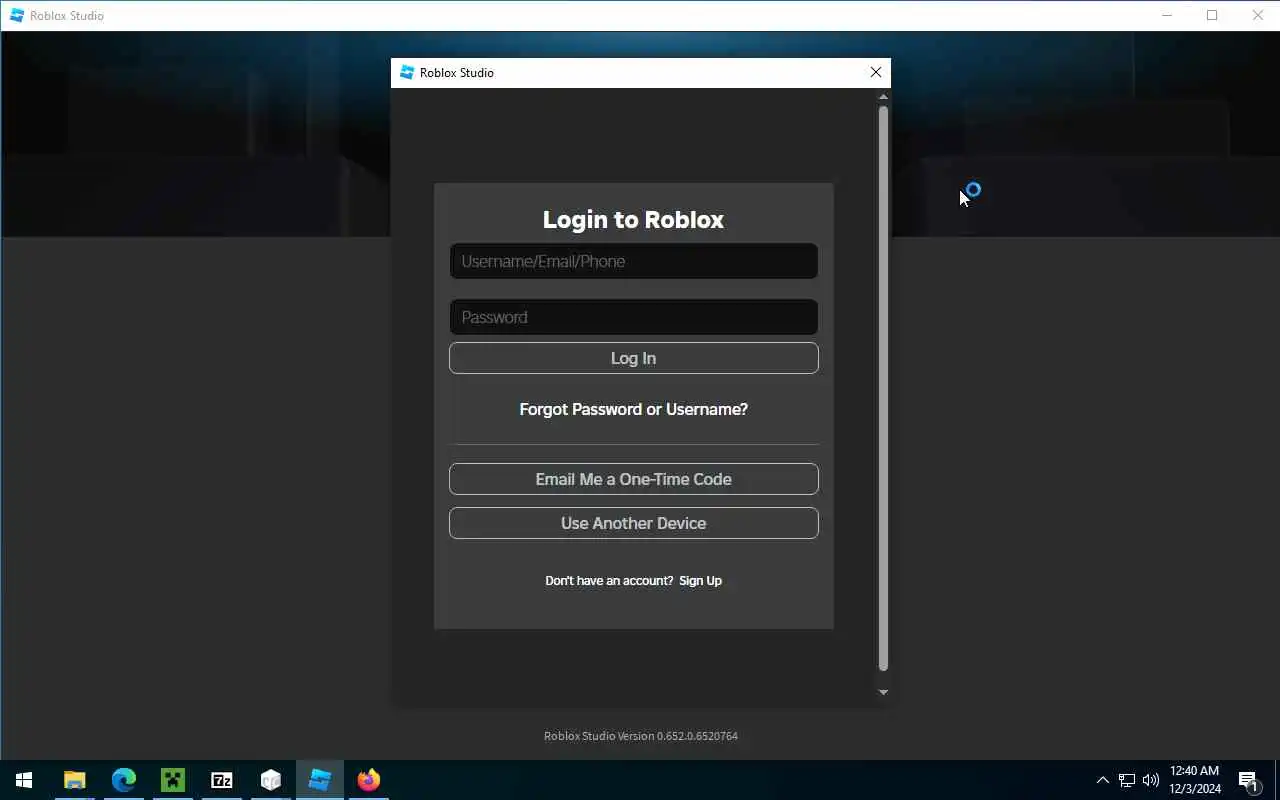Open the notification center icon
Viewport: 1280px width, 800px height.
(1248, 780)
